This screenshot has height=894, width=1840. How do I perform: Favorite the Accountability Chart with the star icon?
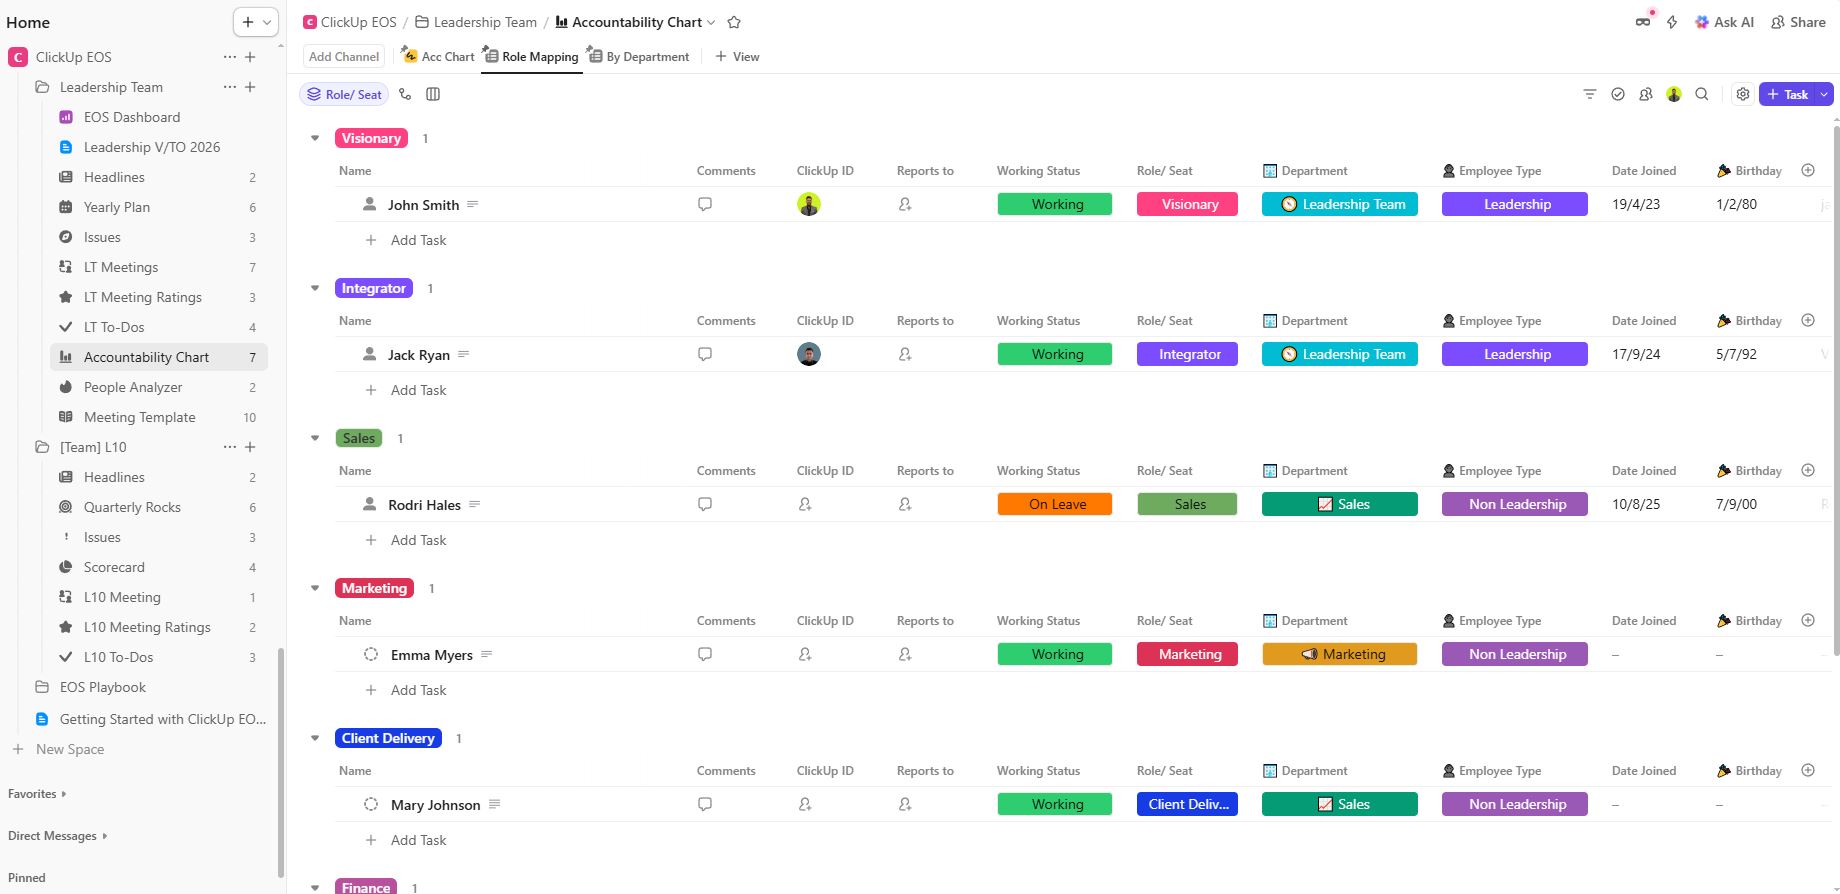pyautogui.click(x=734, y=22)
